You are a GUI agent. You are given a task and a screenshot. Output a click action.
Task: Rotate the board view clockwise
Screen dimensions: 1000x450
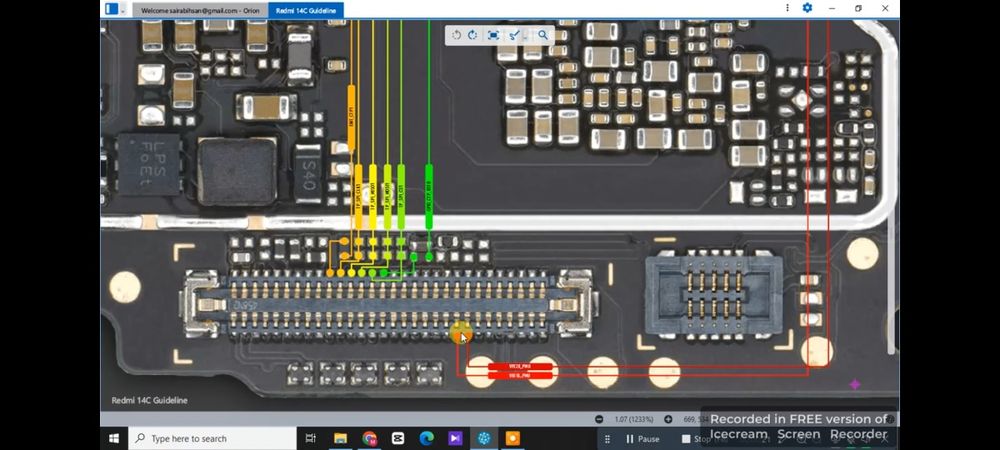[x=473, y=35]
